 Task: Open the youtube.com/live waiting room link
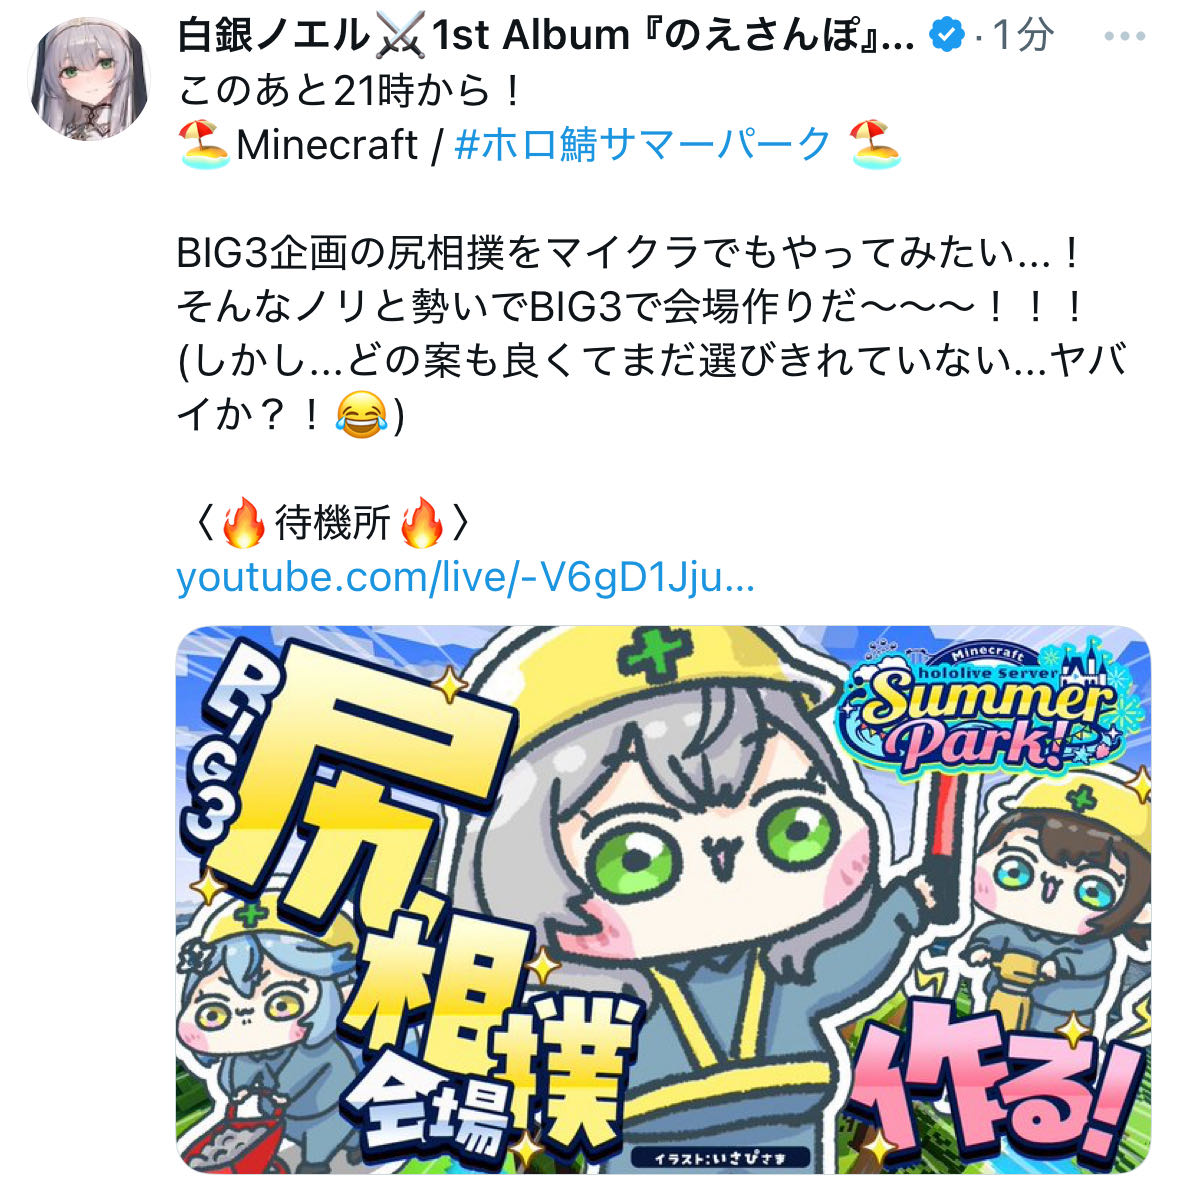coord(465,577)
